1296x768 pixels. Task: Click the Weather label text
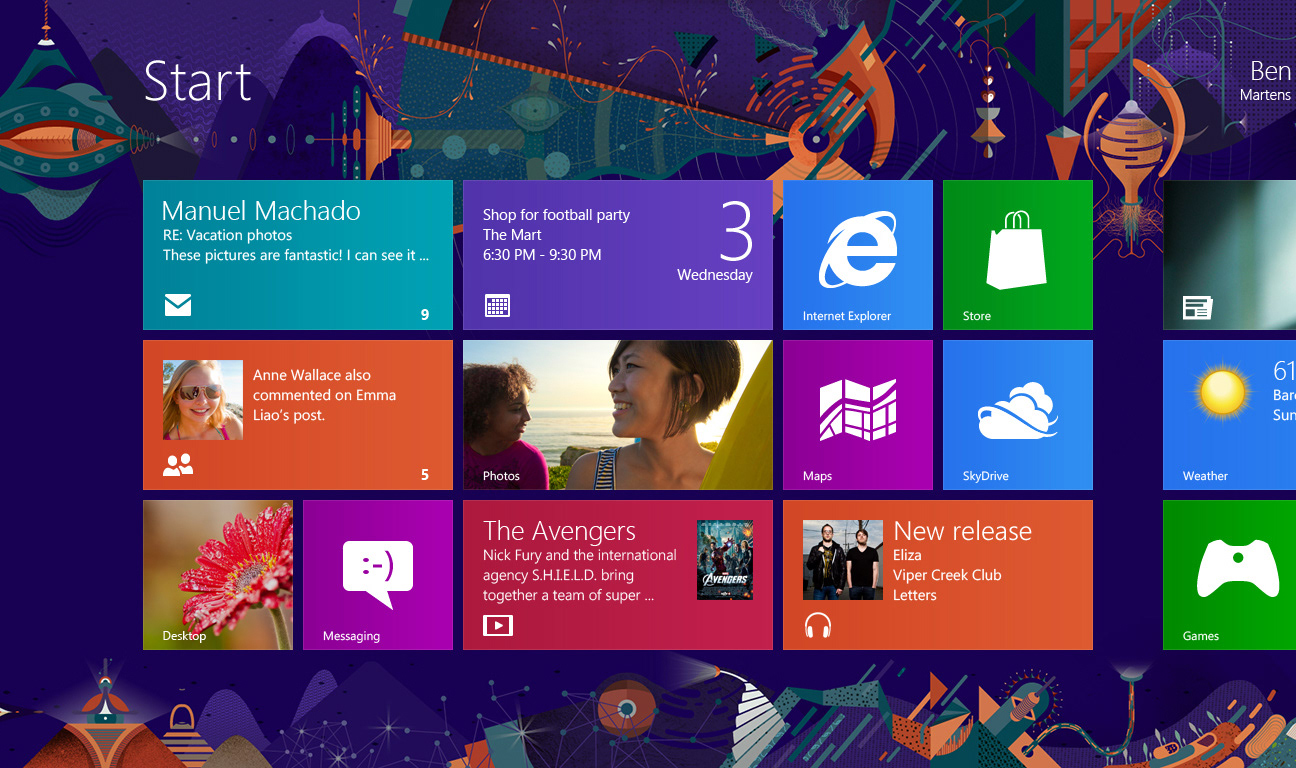point(1205,476)
